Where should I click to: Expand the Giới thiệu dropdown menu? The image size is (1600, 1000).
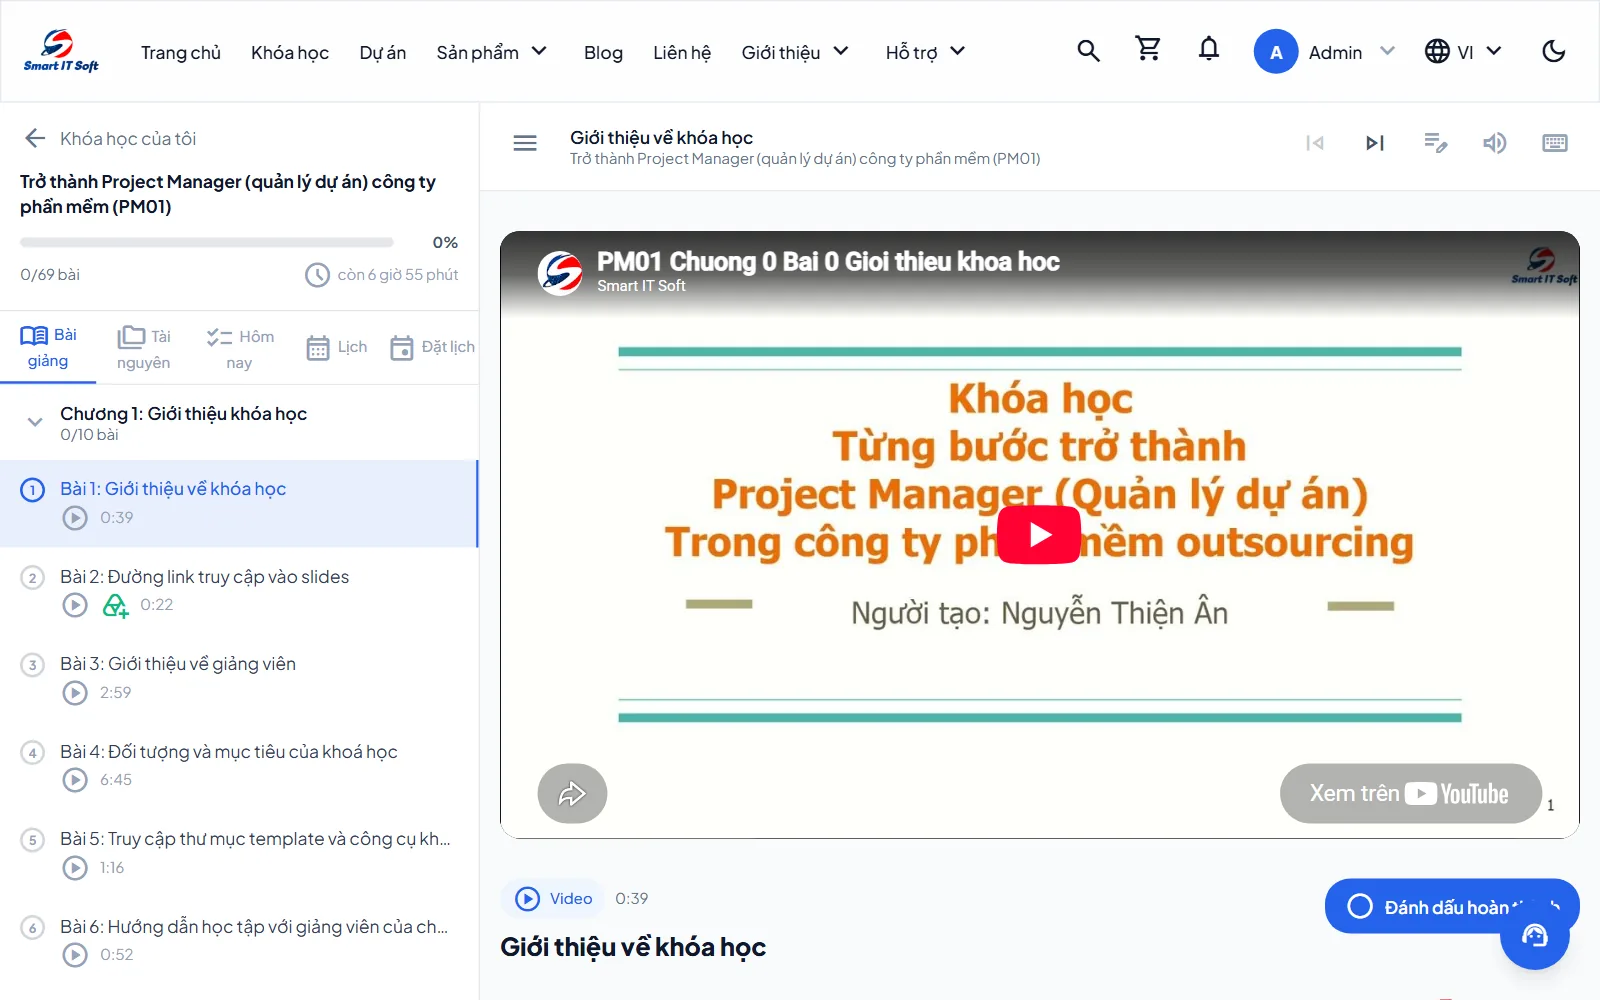pos(795,52)
